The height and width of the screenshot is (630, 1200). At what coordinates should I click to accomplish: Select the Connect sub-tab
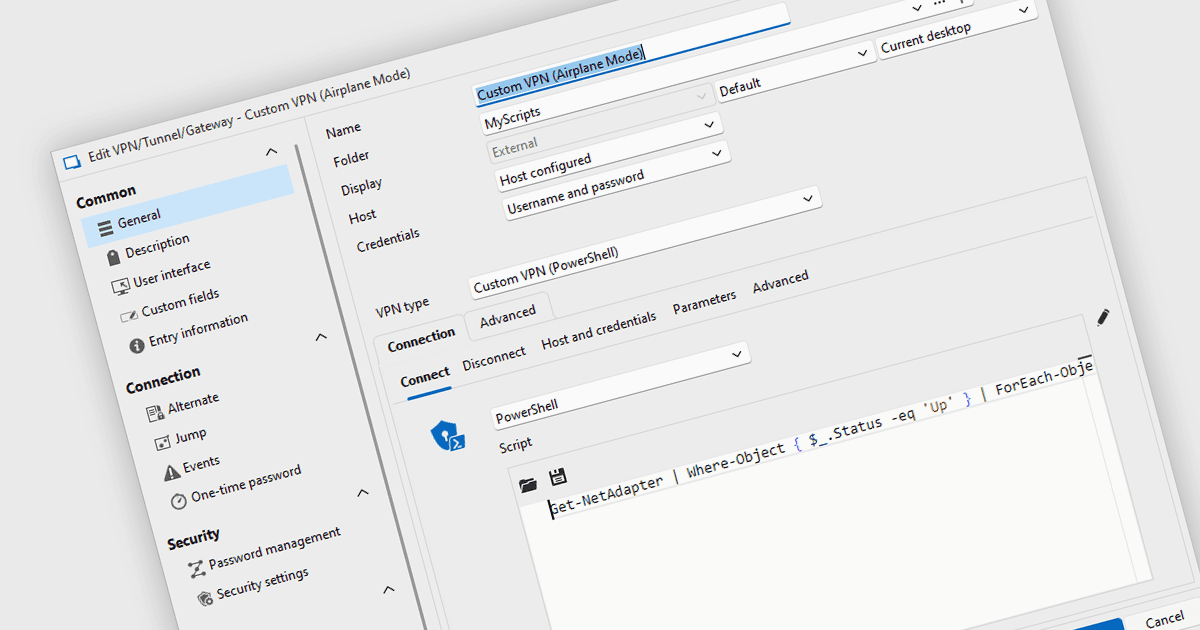pyautogui.click(x=425, y=378)
